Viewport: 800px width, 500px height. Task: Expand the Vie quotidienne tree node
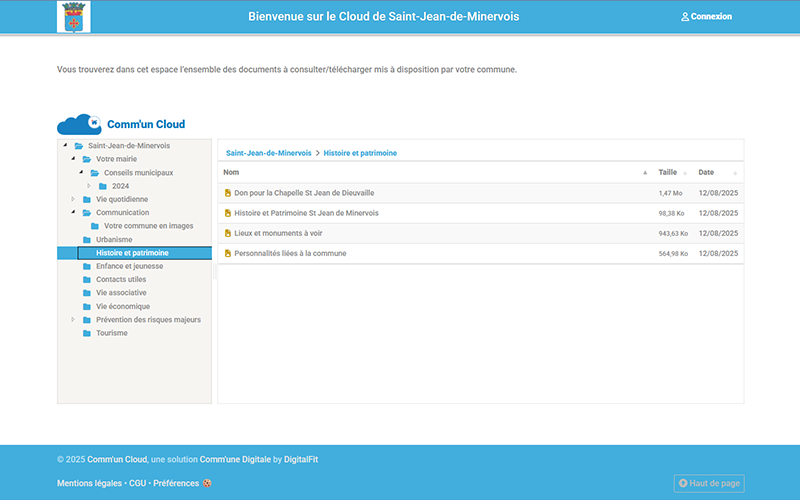73,199
